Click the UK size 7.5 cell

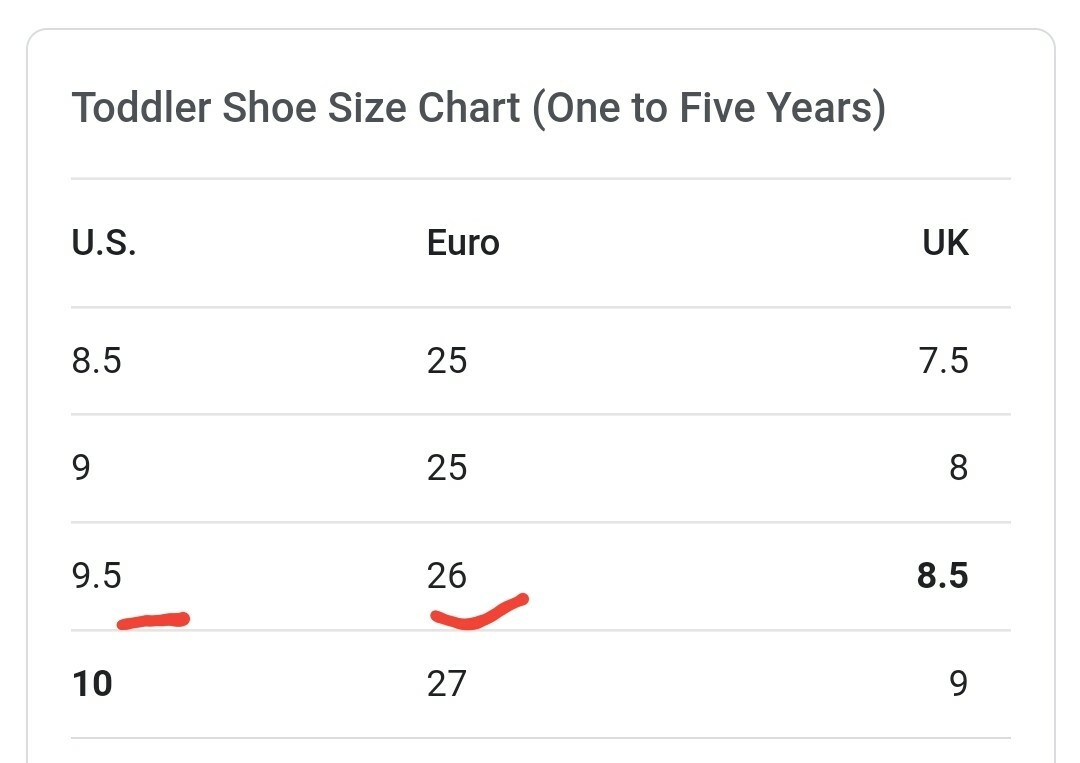944,361
